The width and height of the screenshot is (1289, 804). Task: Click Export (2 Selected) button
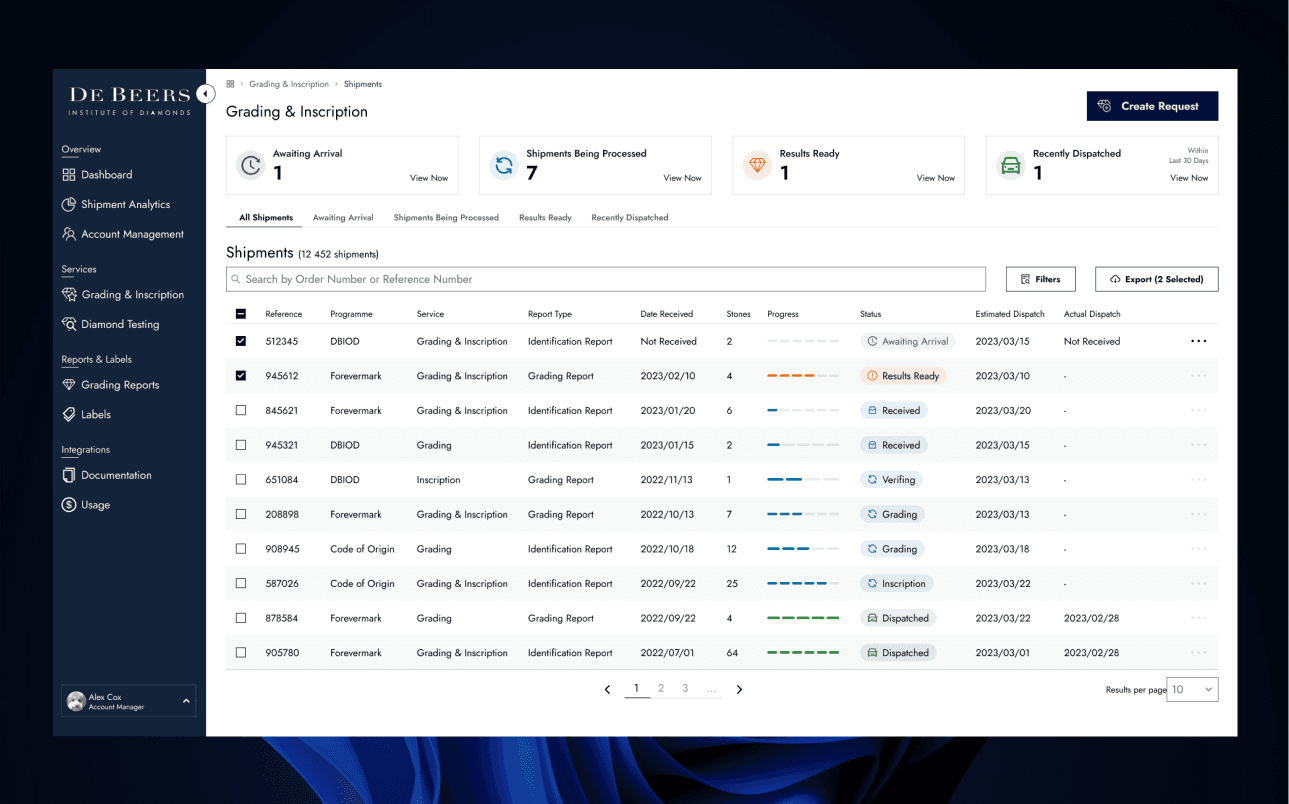pyautogui.click(x=1157, y=279)
